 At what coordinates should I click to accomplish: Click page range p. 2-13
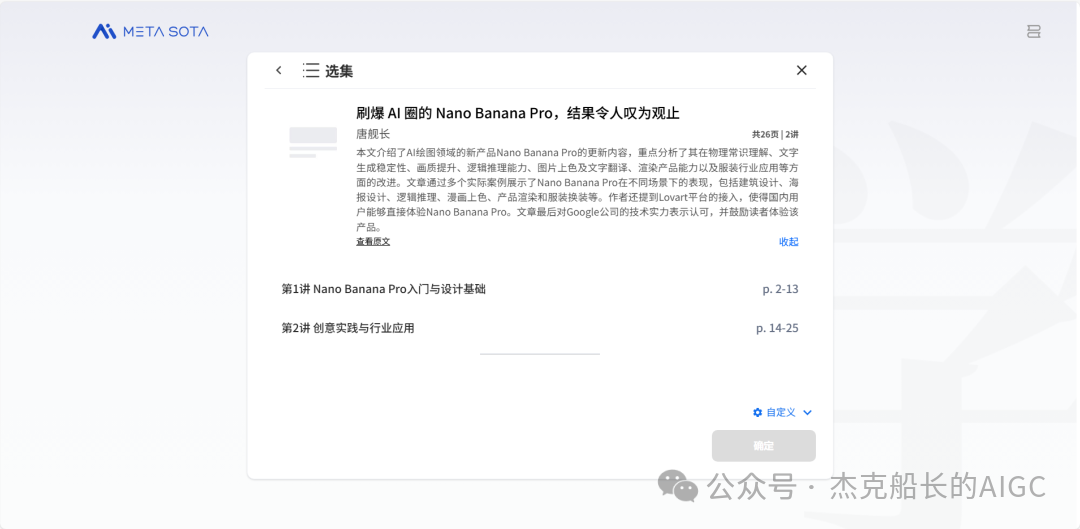(x=780, y=289)
